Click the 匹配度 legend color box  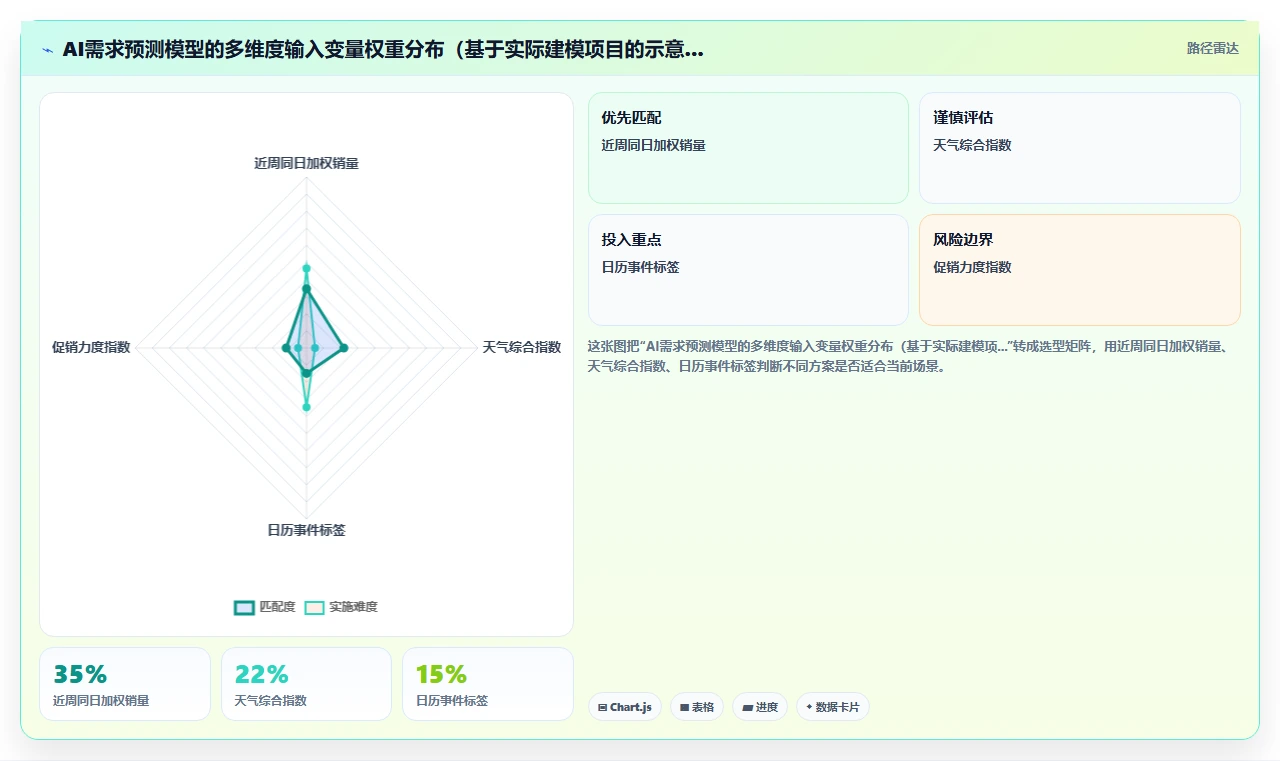click(x=245, y=607)
